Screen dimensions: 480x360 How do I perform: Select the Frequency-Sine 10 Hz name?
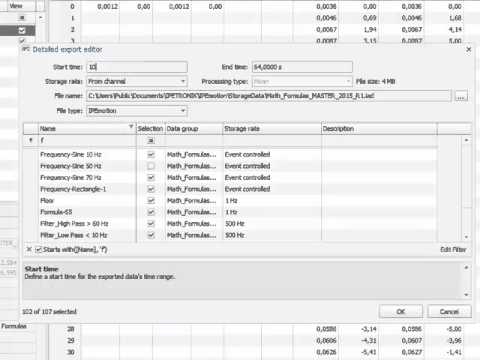click(x=71, y=154)
